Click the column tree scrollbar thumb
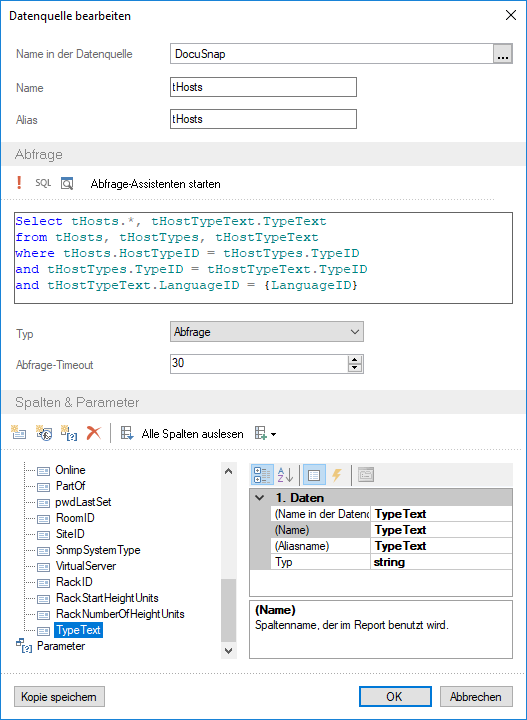527x720 pixels. [228, 610]
